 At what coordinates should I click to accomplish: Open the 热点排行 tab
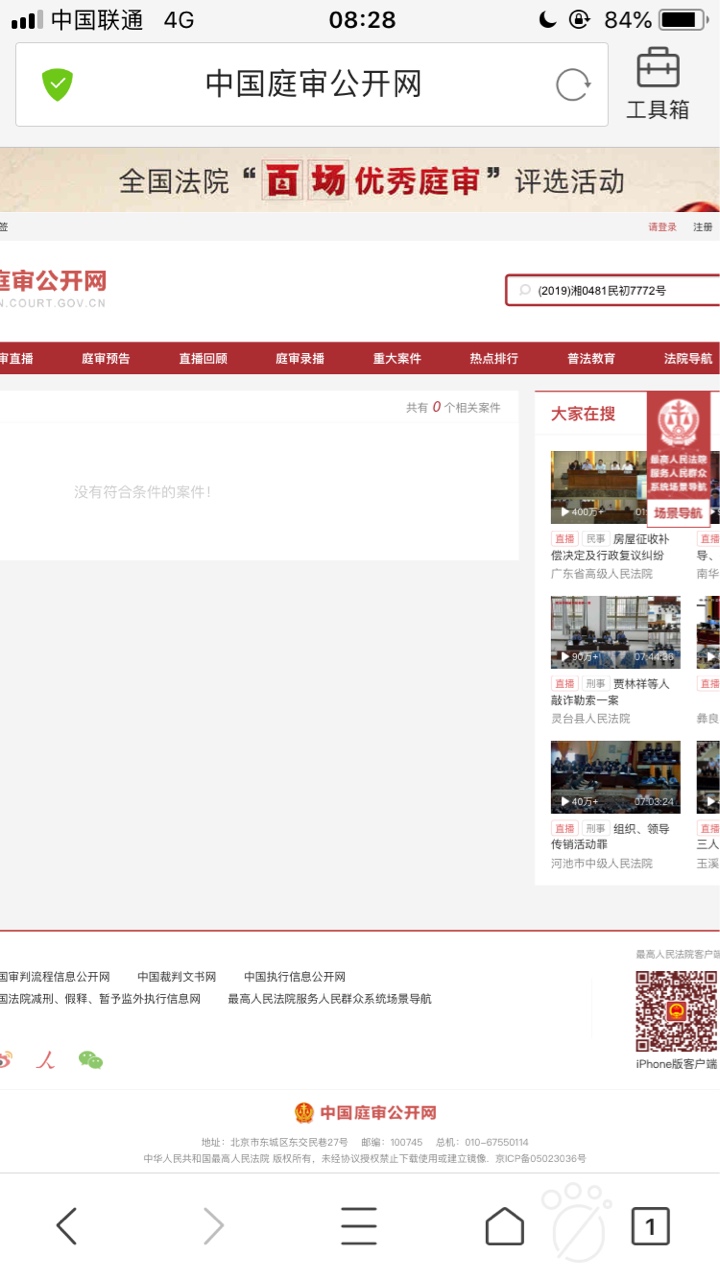(x=494, y=358)
